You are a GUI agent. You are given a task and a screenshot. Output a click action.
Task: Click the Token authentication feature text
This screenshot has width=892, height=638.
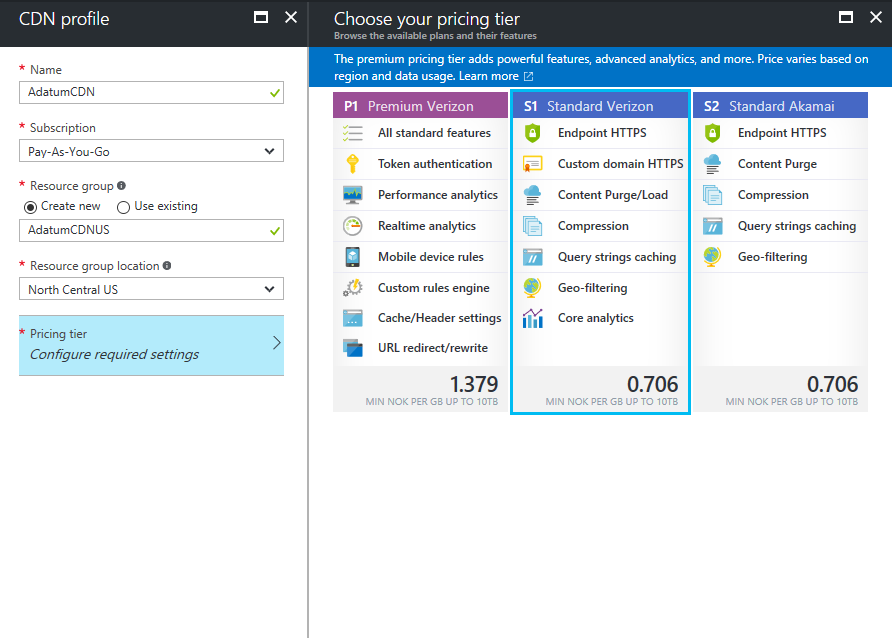tap(435, 164)
